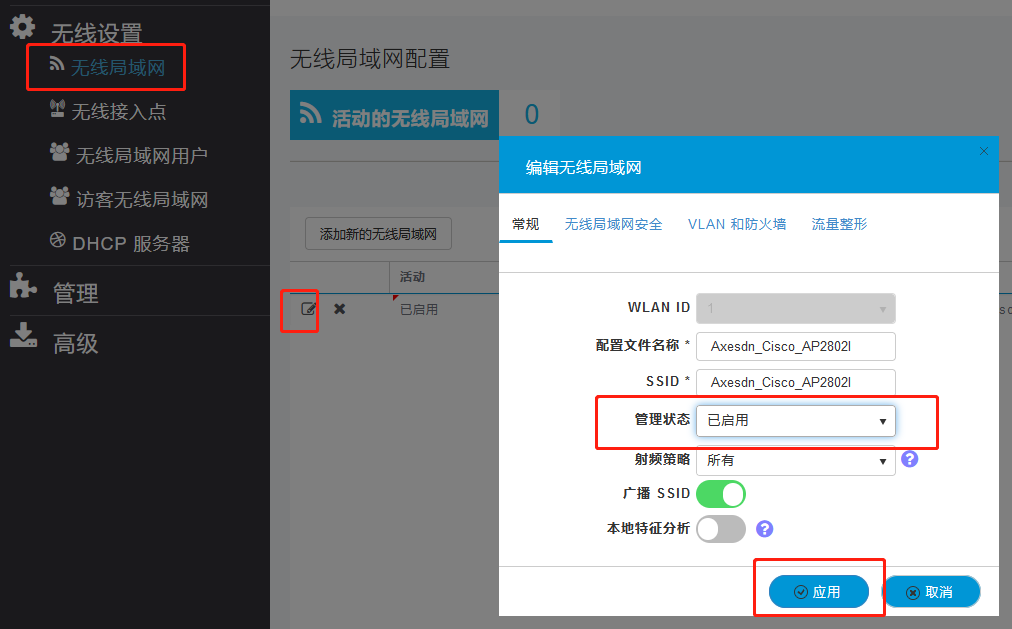Click the 无线设置 gear icon

point(22,28)
